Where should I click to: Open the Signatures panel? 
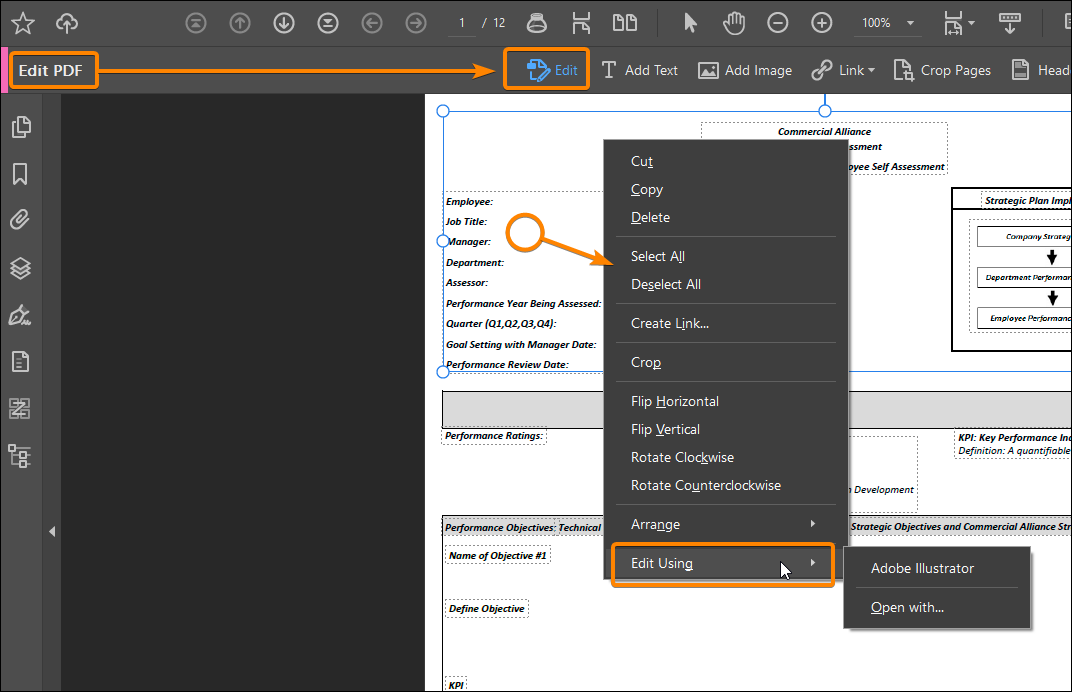(x=21, y=314)
